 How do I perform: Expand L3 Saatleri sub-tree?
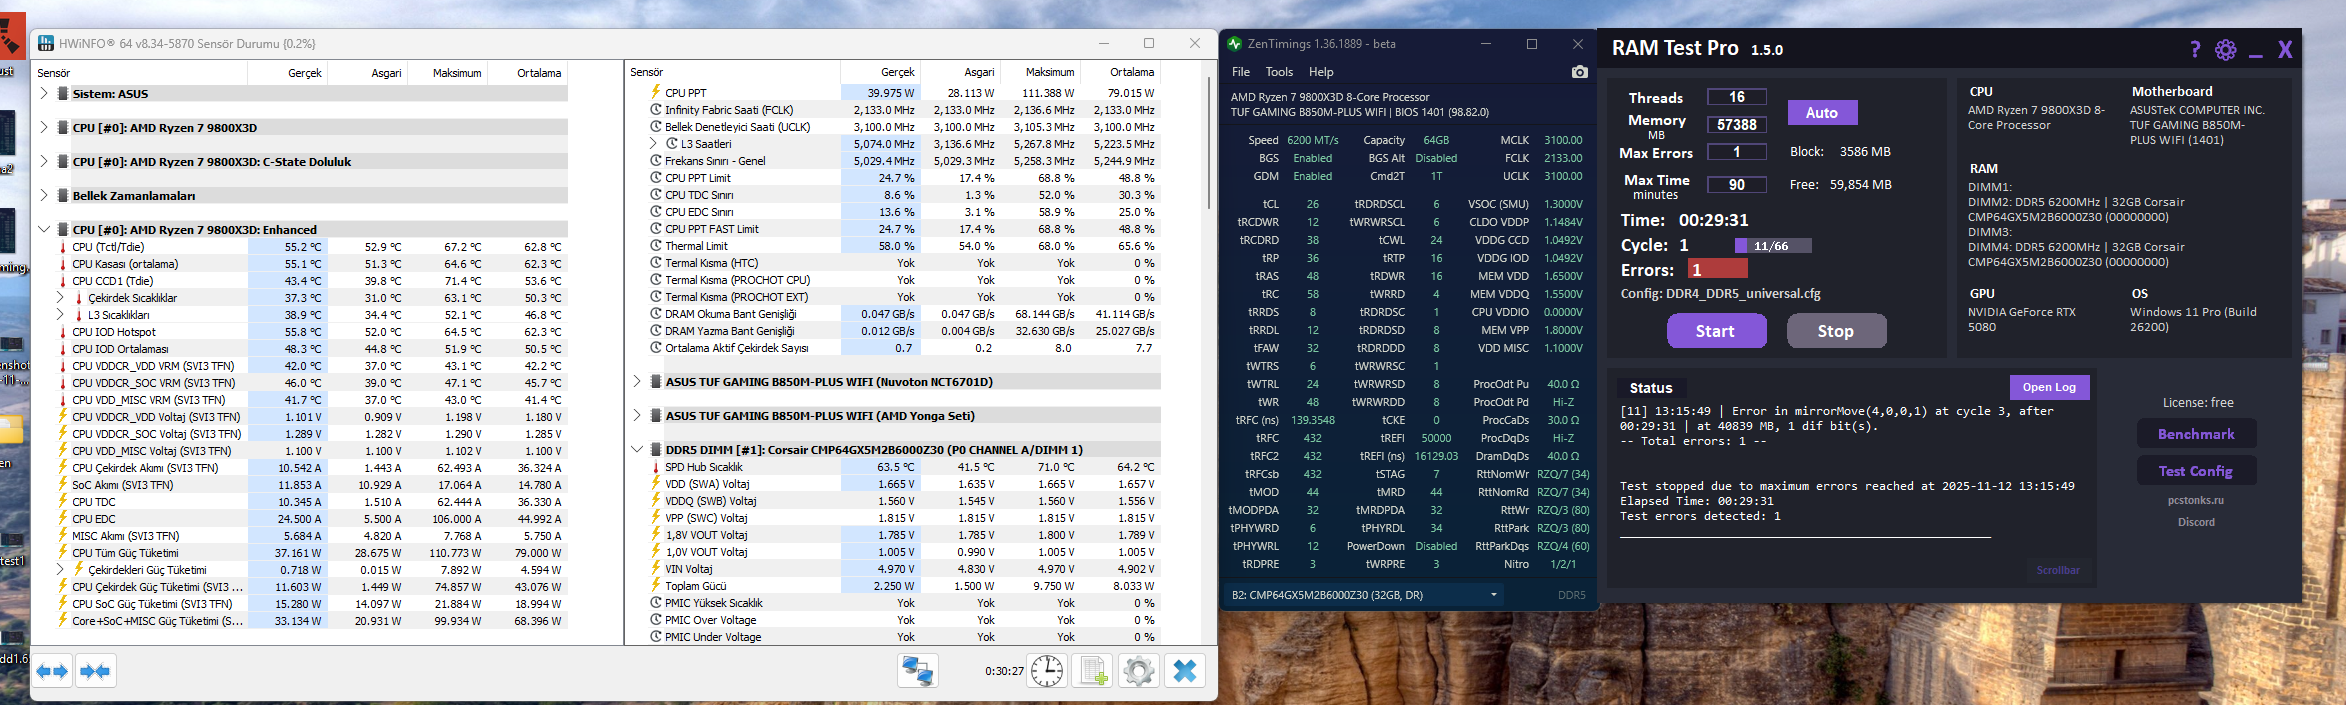(x=654, y=144)
